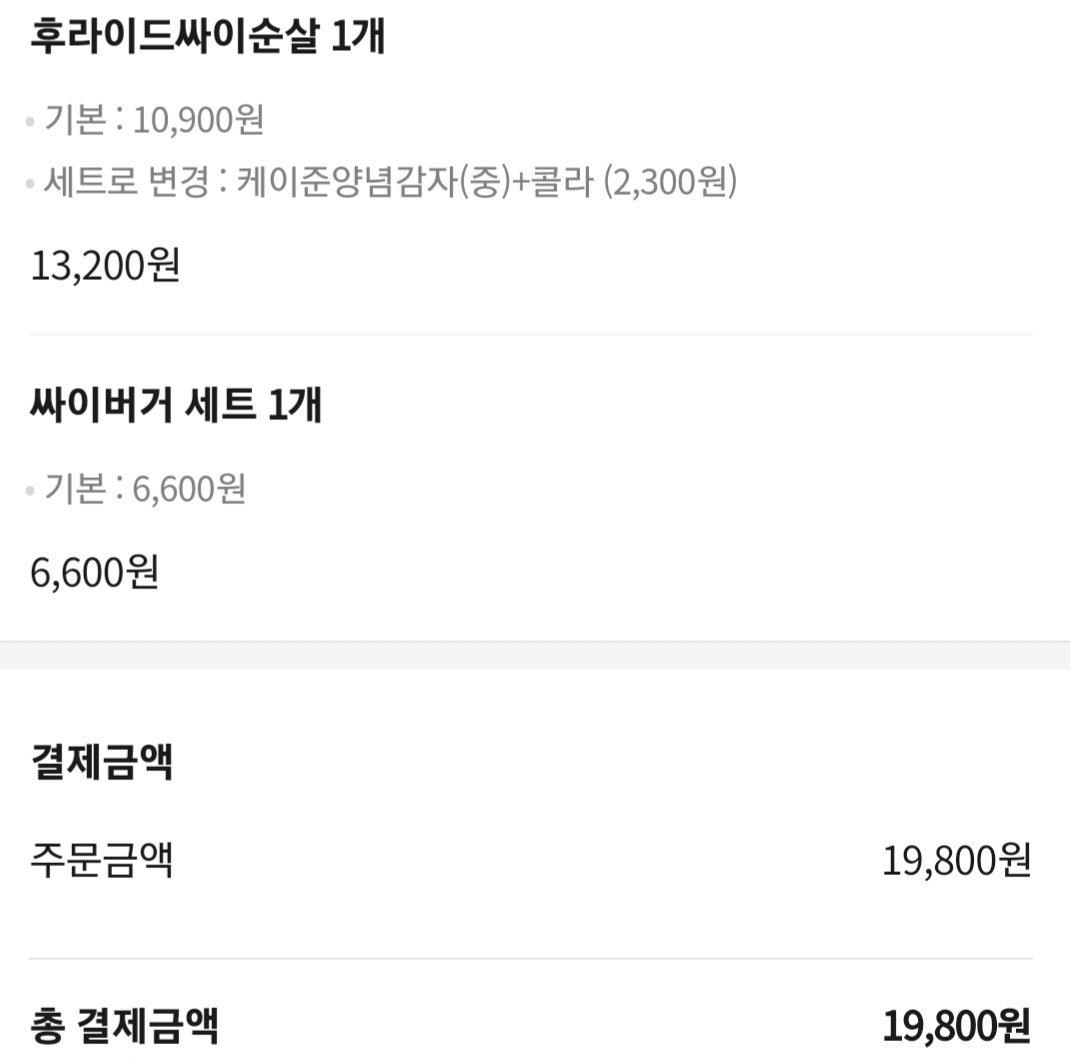Select the 싸이버거 세트 1개 item title
This screenshot has height=1057, width=1070.
tap(176, 404)
